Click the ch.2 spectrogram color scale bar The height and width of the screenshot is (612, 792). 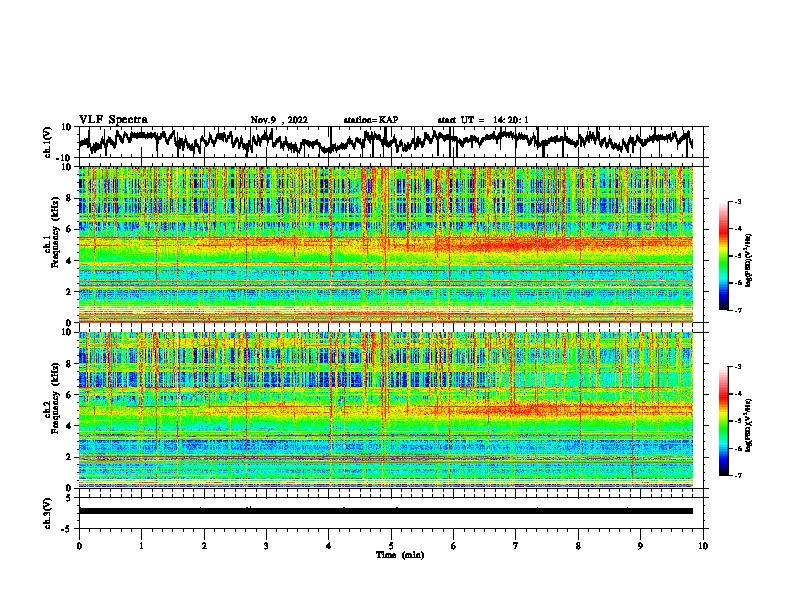pyautogui.click(x=723, y=421)
